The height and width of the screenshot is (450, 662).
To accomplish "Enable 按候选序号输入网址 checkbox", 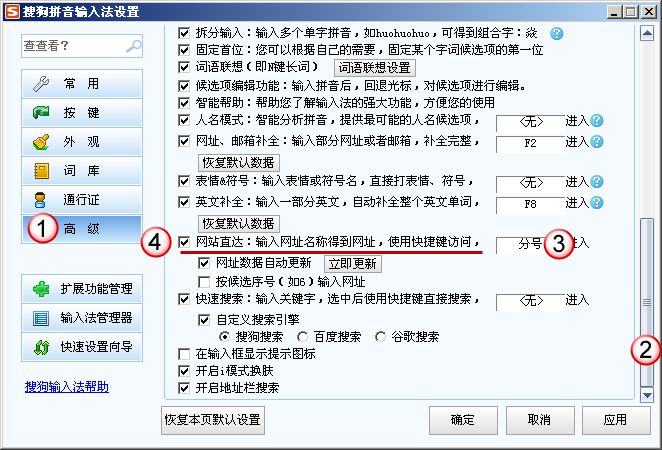I will (204, 282).
